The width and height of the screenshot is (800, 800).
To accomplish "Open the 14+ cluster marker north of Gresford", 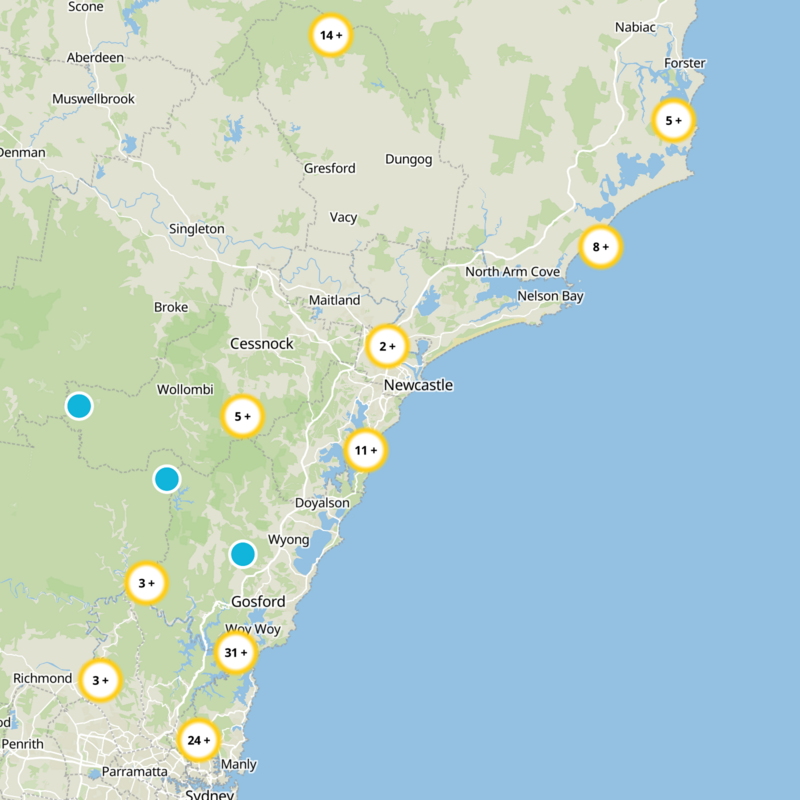I will coord(331,35).
